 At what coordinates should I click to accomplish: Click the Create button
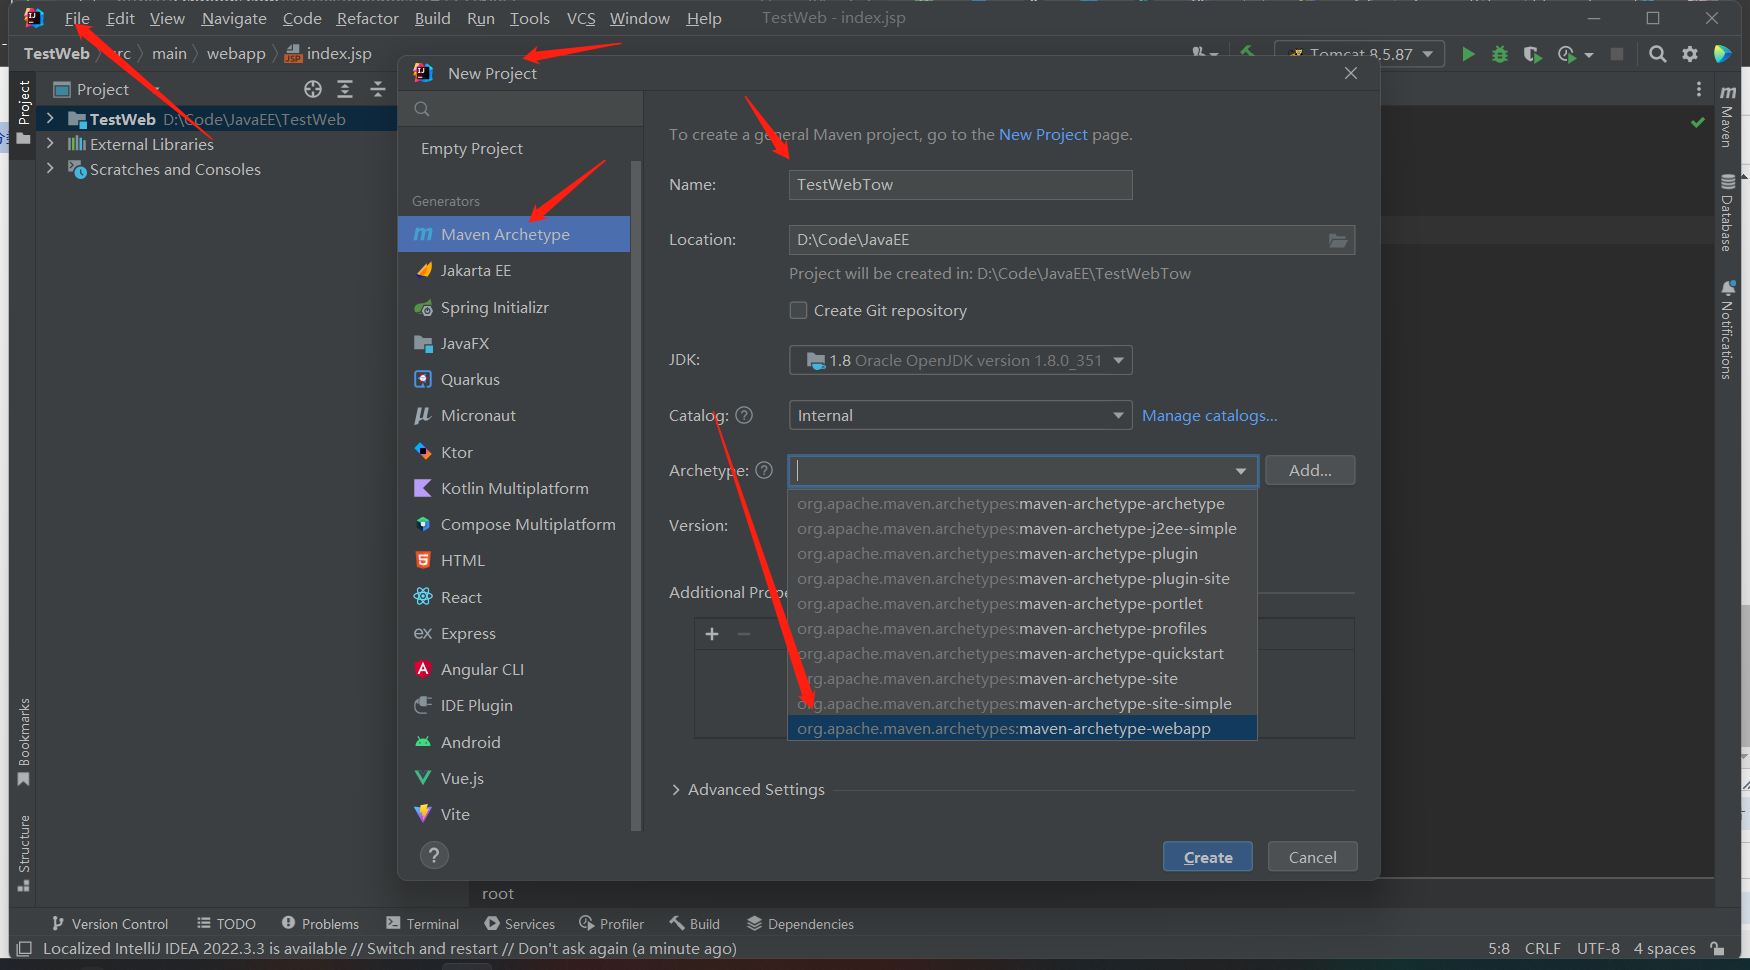click(1208, 857)
